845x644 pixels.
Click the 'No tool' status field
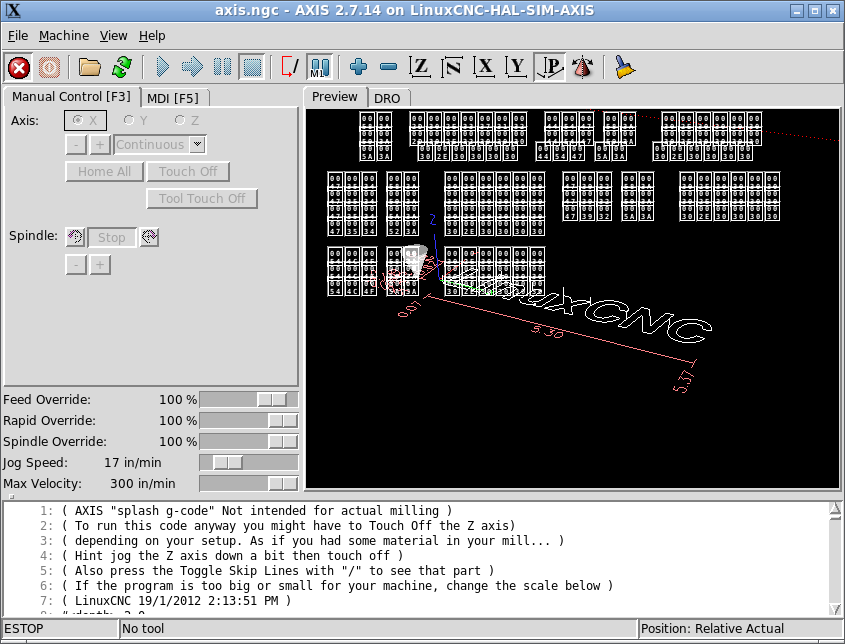tap(378, 628)
